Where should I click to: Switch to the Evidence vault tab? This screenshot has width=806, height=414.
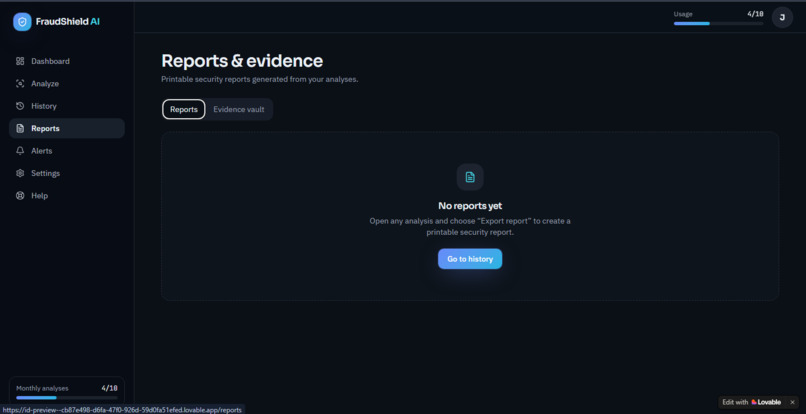[239, 110]
